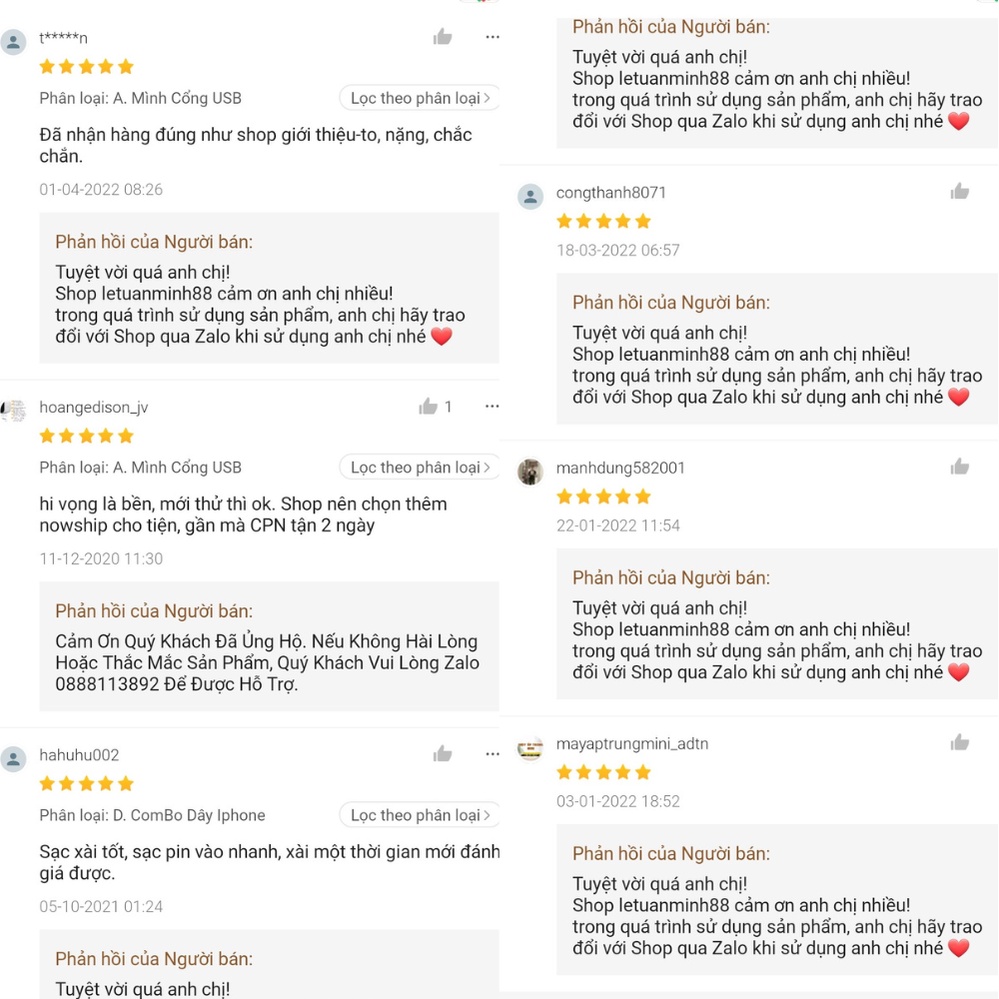This screenshot has height=999, width=999.
Task: Open hoangedison_jv's profile avatar
Action: point(13,411)
